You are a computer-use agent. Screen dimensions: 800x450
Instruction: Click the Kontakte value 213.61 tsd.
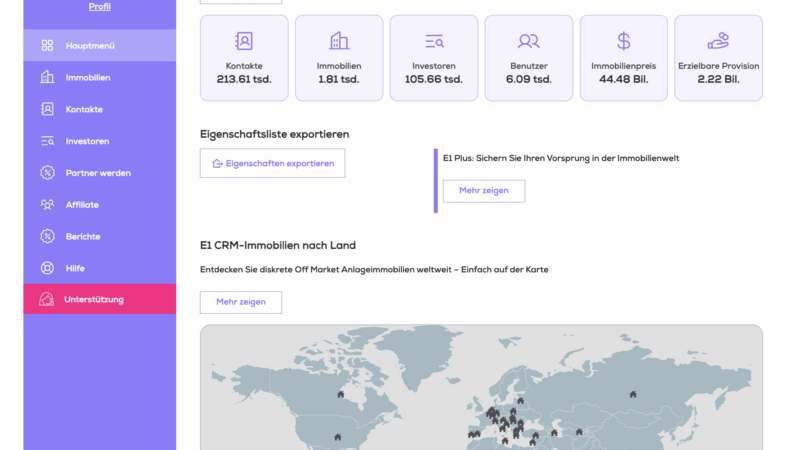click(244, 80)
